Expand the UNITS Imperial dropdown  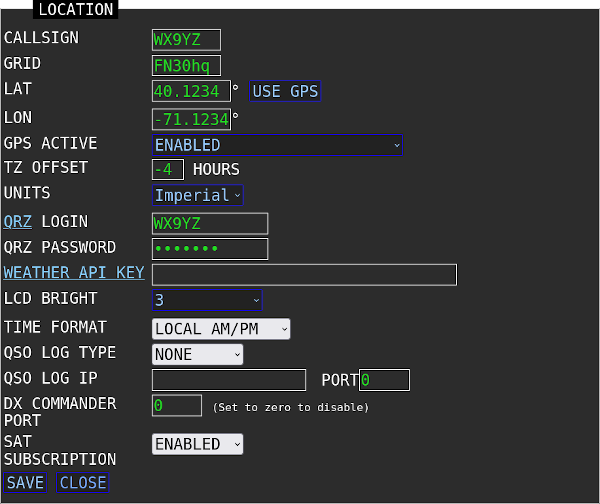tap(197, 195)
